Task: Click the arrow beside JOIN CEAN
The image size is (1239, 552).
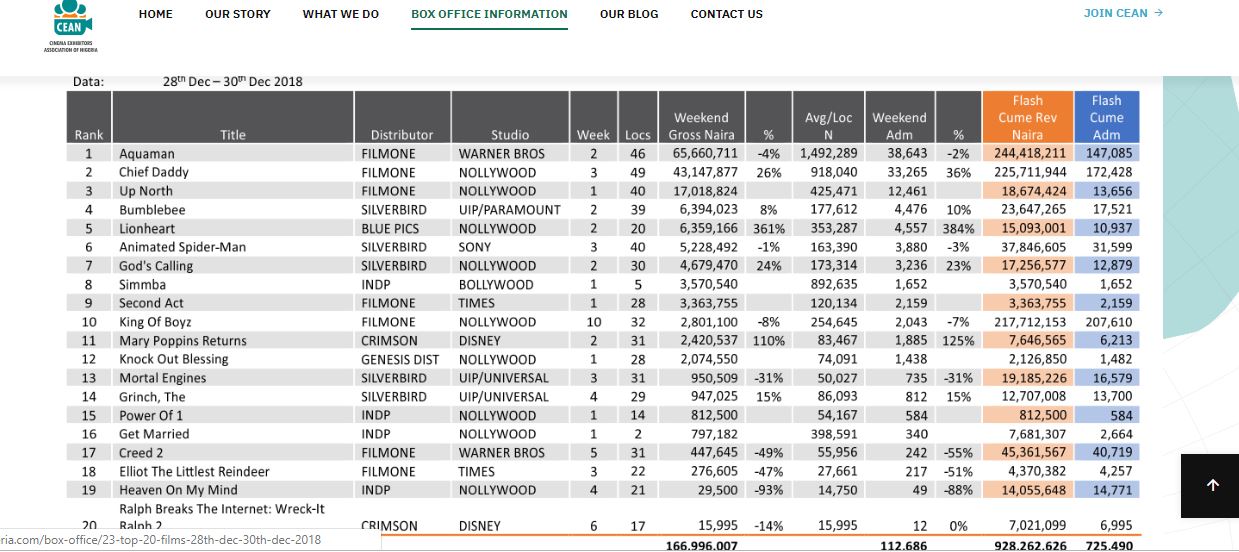Action: click(1159, 13)
